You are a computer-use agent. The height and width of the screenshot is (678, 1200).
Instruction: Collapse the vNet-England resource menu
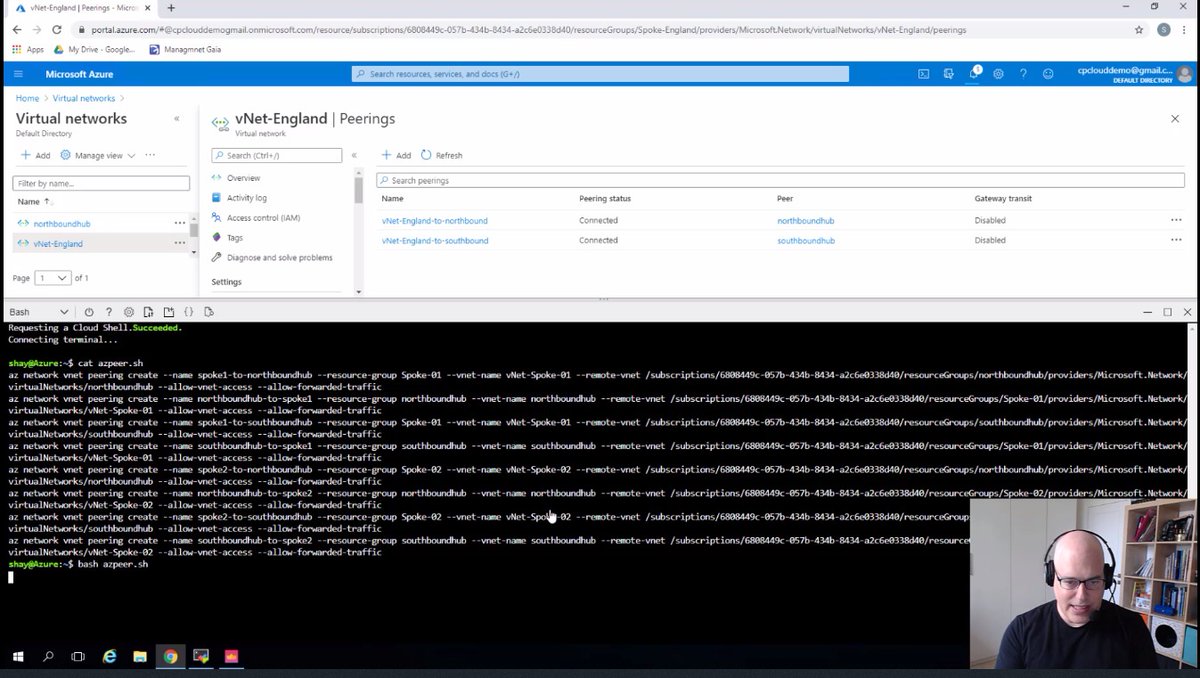[354, 155]
